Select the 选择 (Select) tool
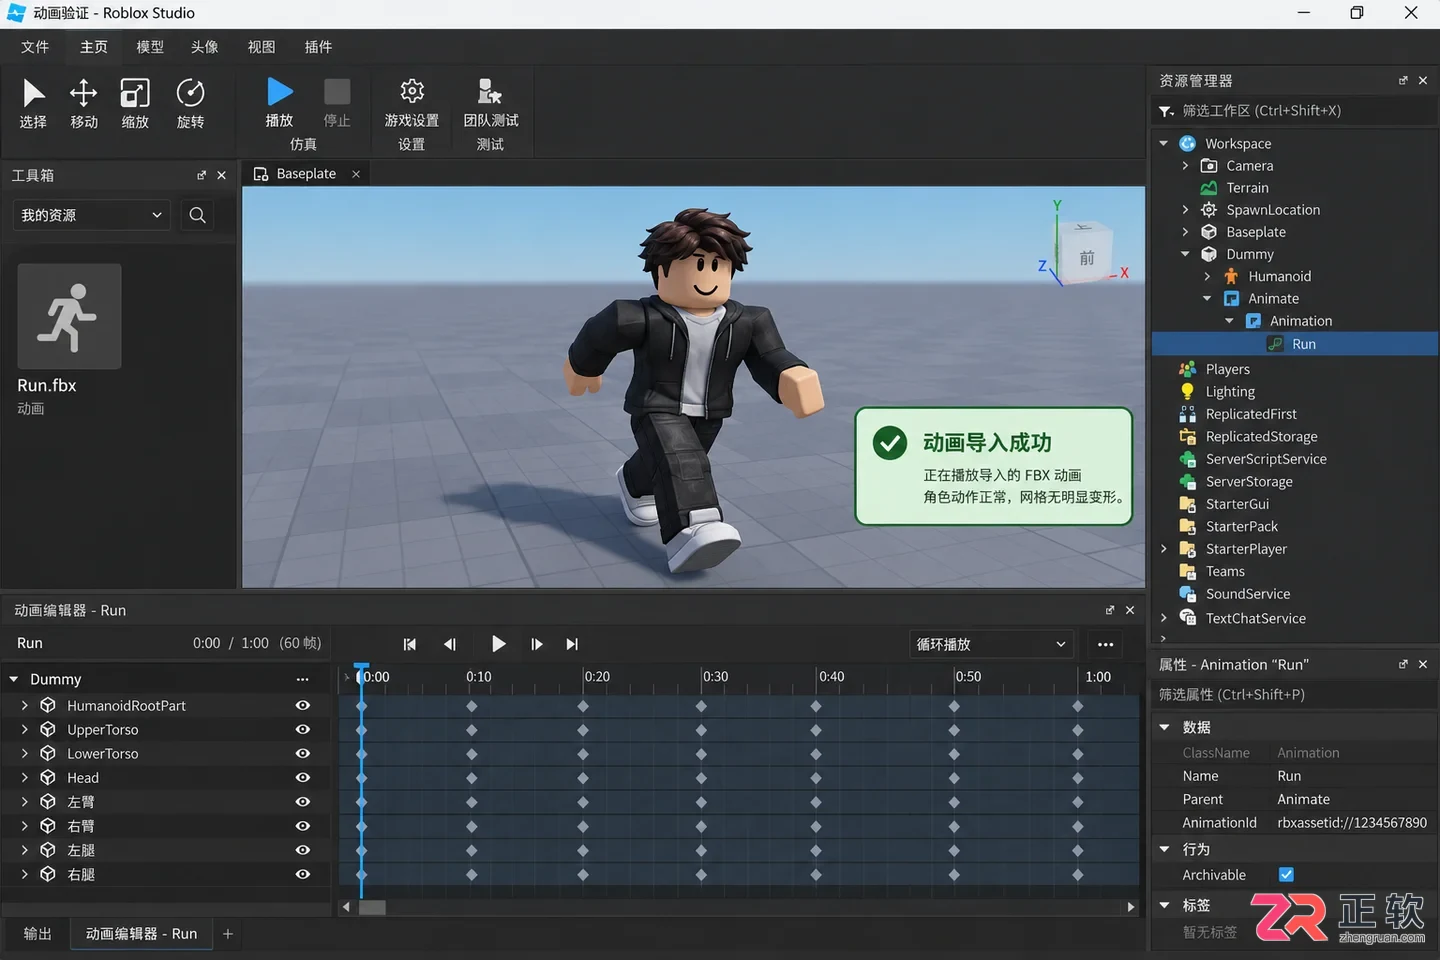 [33, 104]
